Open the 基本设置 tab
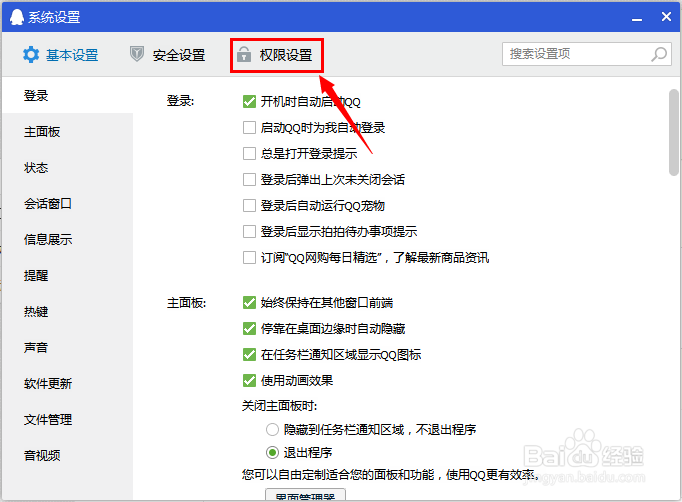Image resolution: width=682 pixels, height=502 pixels. 60,55
